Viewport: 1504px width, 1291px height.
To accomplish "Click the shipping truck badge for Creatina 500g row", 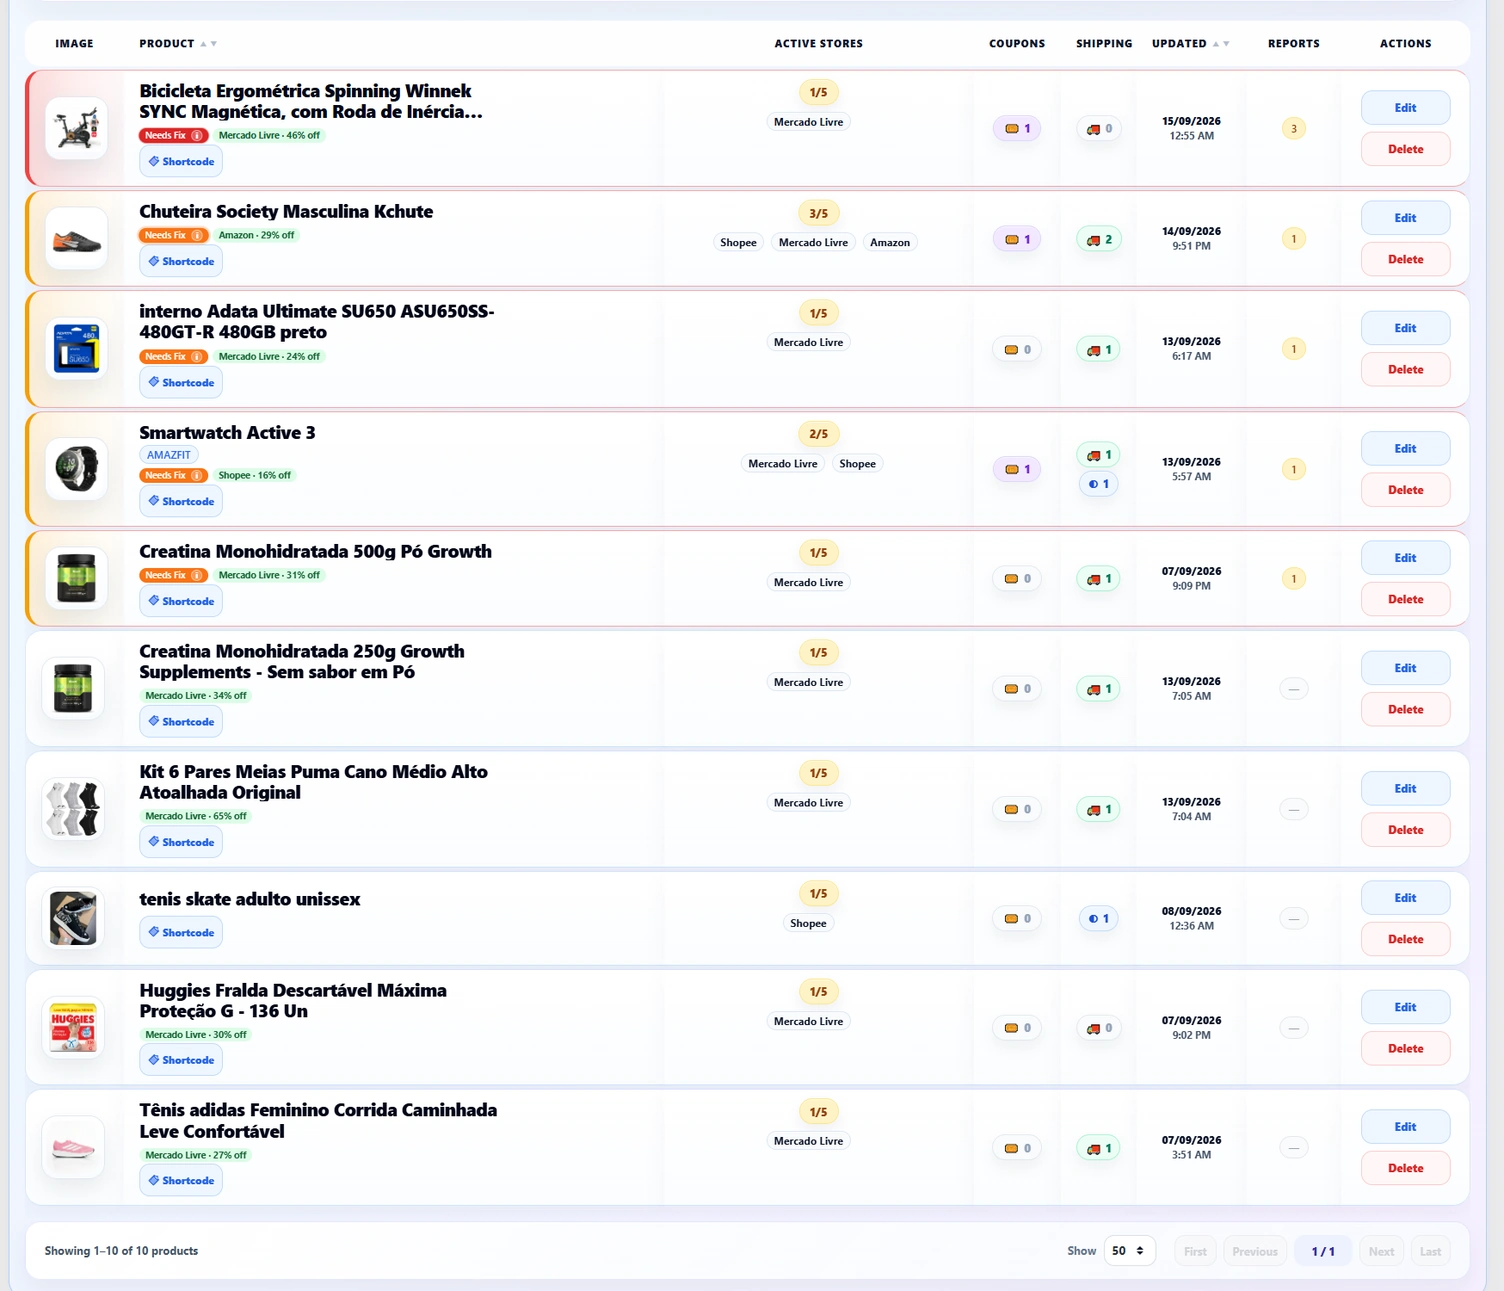I will click(x=1099, y=579).
